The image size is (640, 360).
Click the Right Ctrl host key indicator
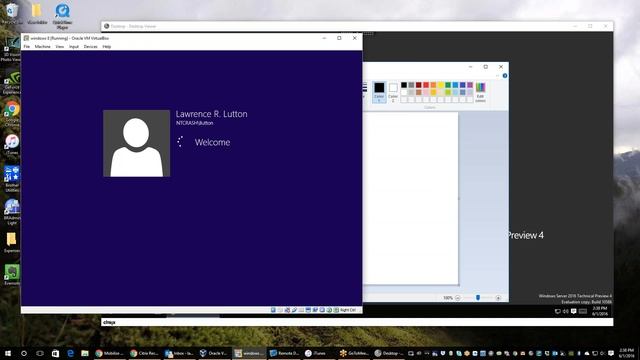(x=348, y=310)
